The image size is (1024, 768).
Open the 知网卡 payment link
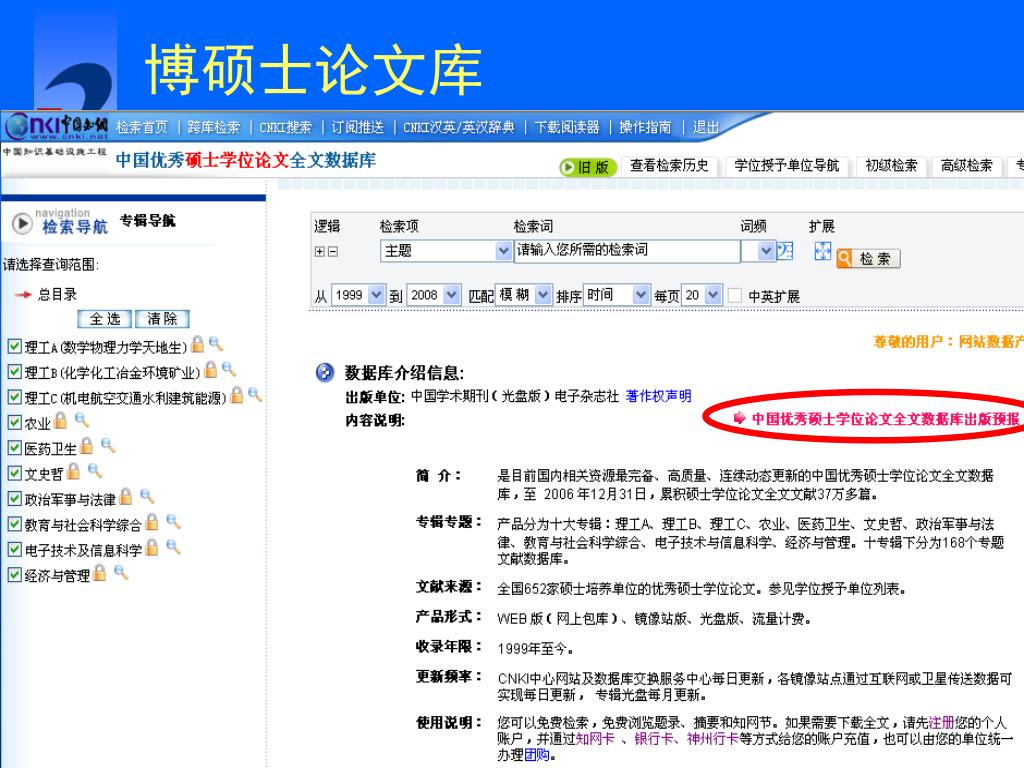pos(595,739)
